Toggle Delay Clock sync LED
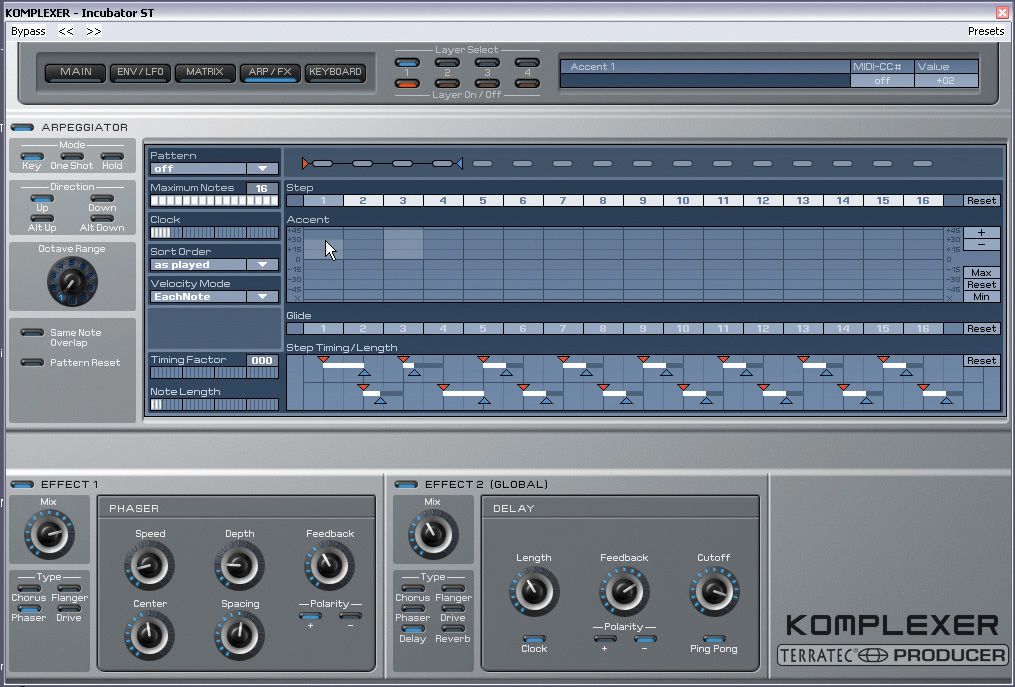This screenshot has height=687, width=1015. (x=534, y=639)
